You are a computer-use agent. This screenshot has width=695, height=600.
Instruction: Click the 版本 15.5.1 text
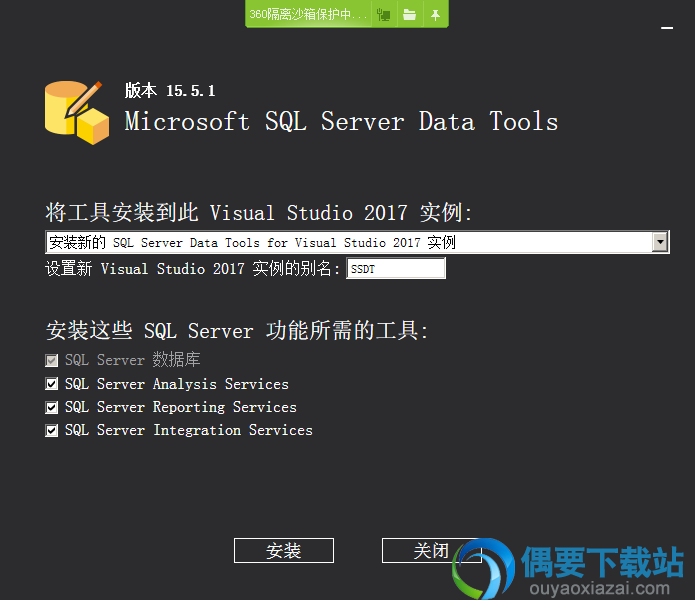tap(170, 90)
